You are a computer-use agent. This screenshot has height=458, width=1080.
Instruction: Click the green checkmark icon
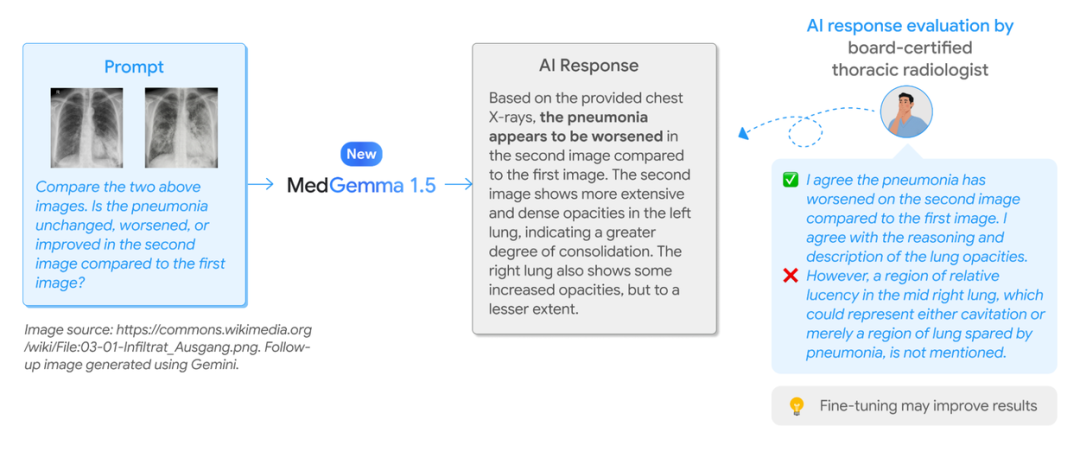789,180
